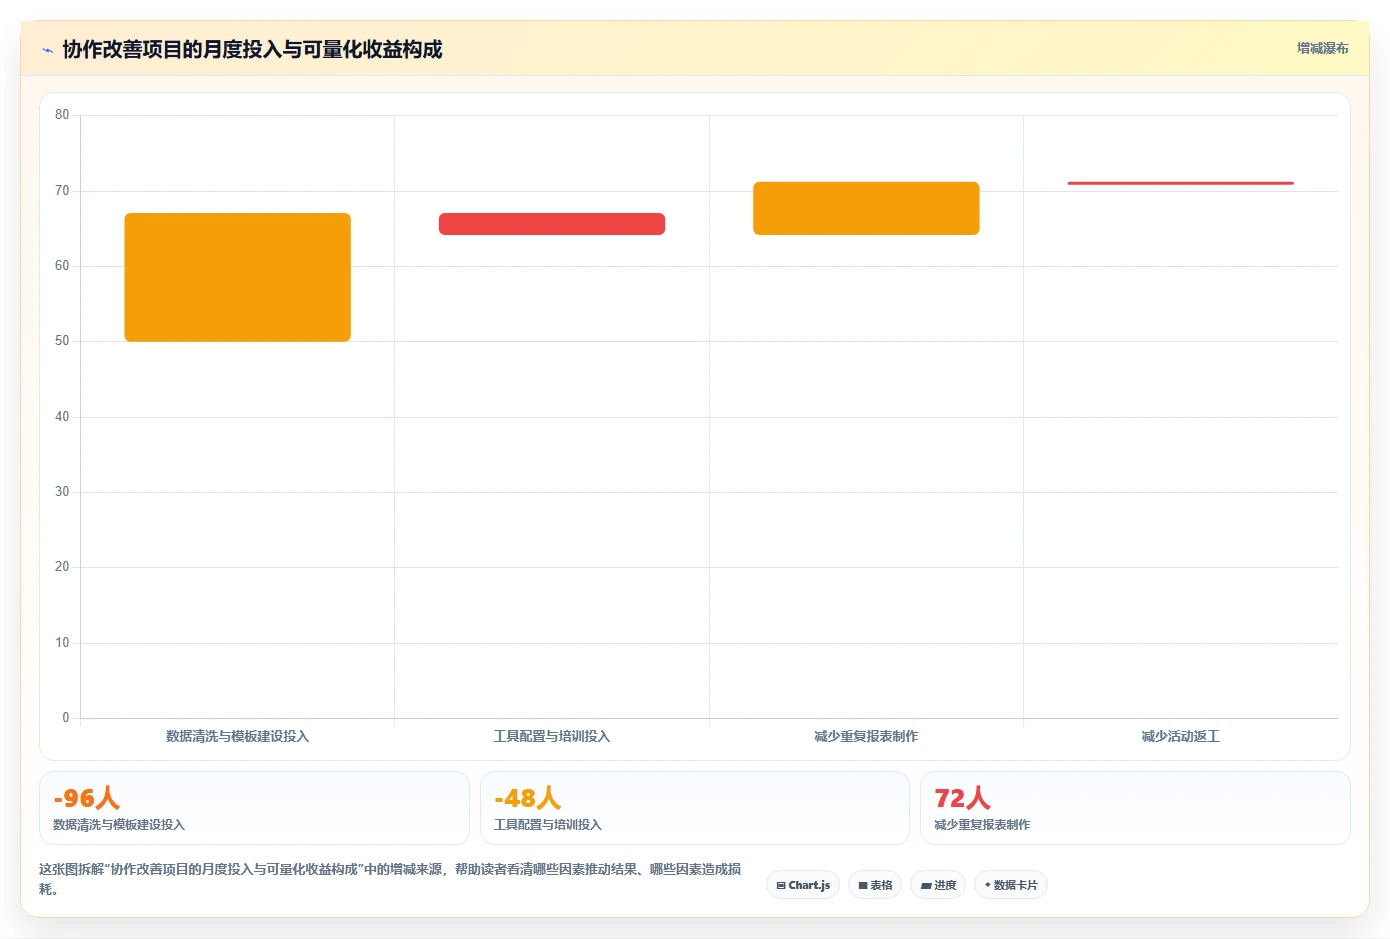Click card caption 减少重复报表制作 under 72人
The height and width of the screenshot is (939, 1390).
tap(982, 825)
